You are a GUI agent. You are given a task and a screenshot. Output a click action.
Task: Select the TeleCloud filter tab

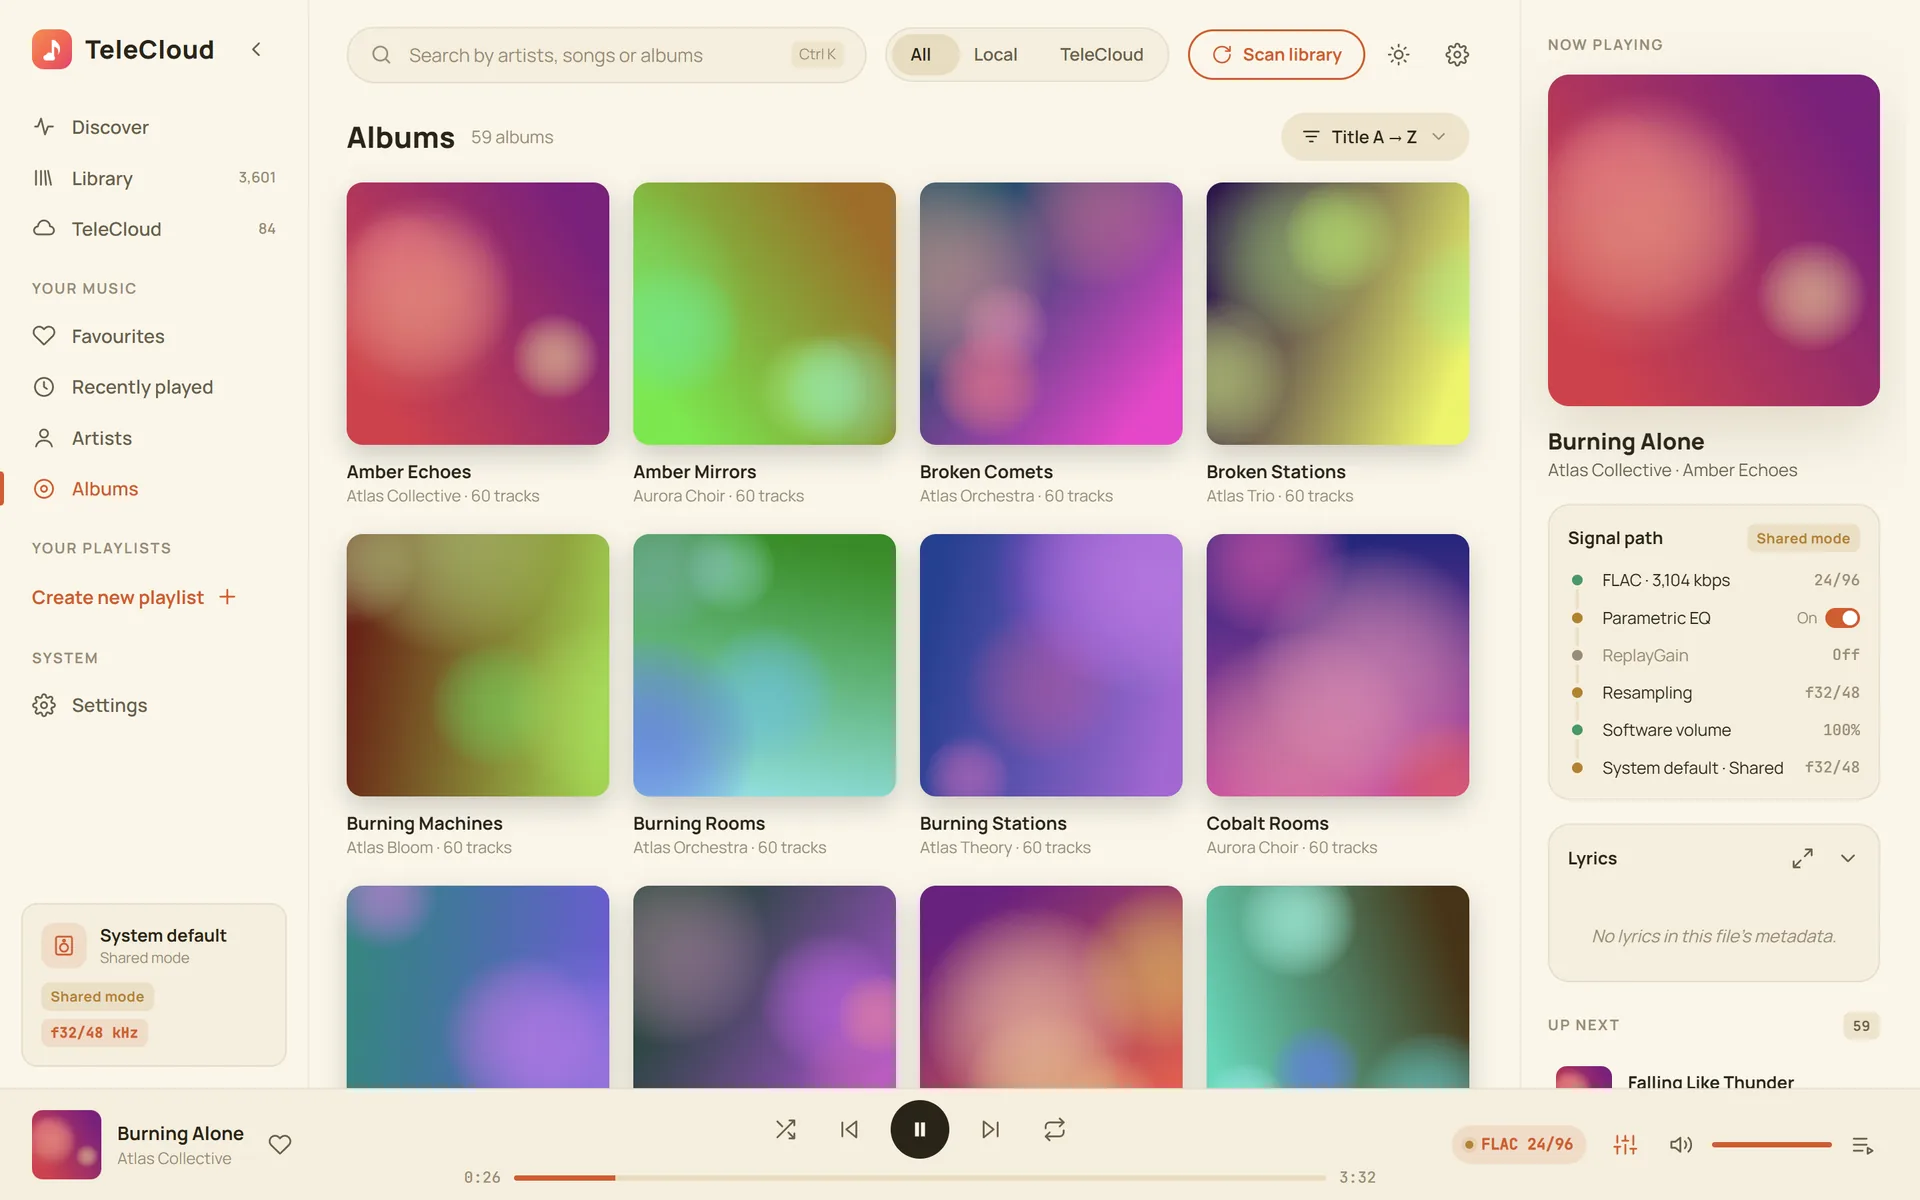pos(1101,54)
